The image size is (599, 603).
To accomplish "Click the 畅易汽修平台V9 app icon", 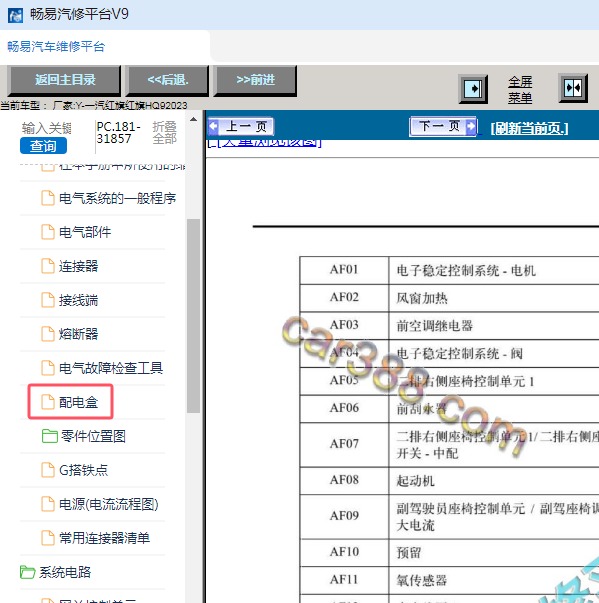I will [x=15, y=15].
